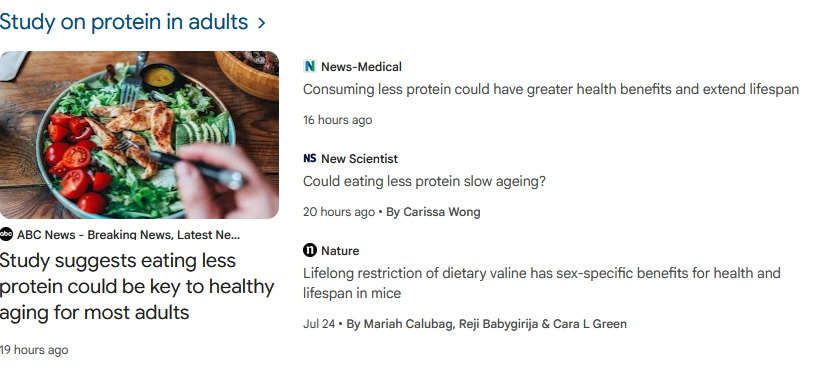This screenshot has height=370, width=822.
Task: Open Lifelong restriction of dietary valine article
Action: point(542,283)
